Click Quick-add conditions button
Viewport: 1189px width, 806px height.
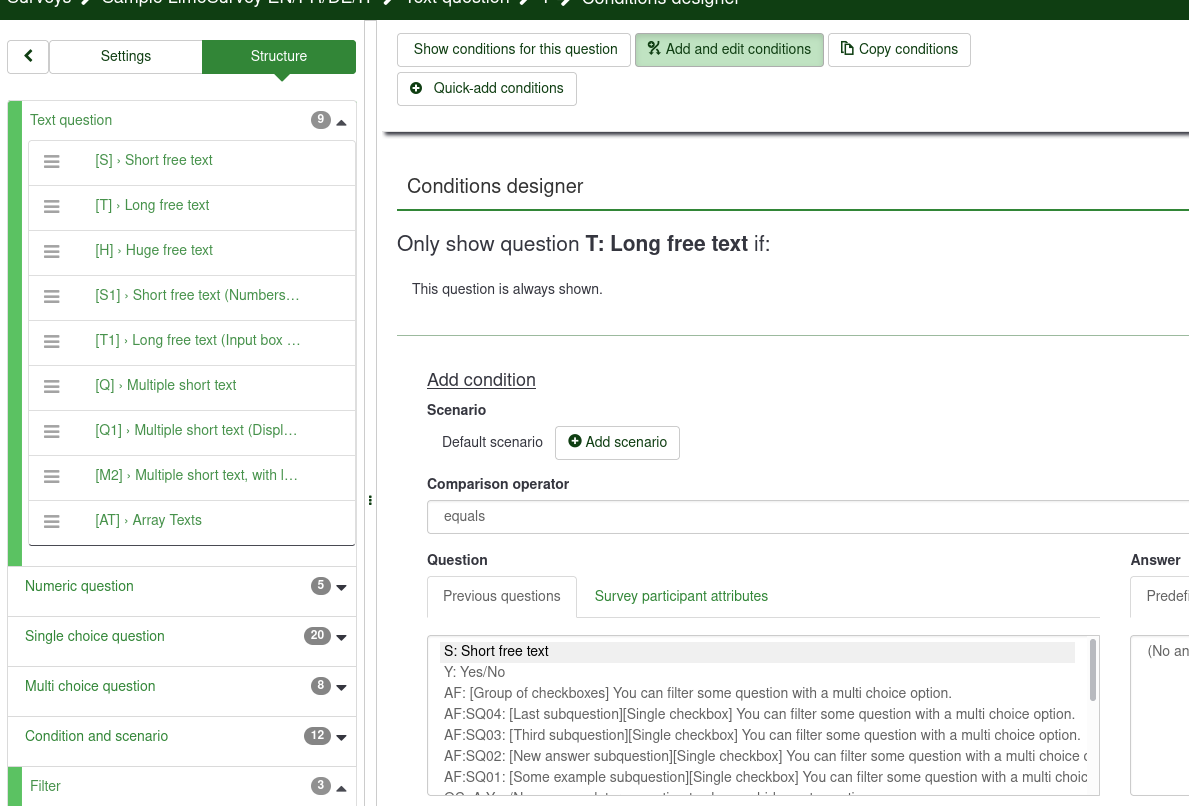pos(487,89)
